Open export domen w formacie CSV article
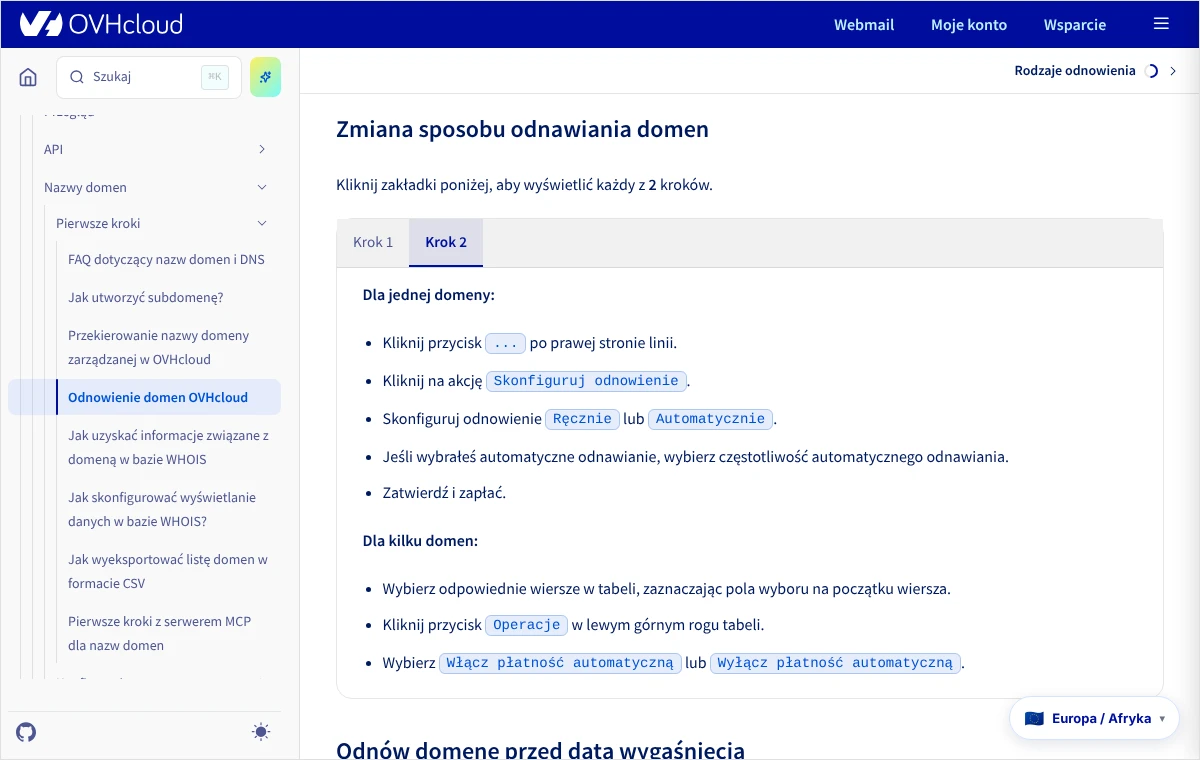The height and width of the screenshot is (760, 1200). pos(168,572)
